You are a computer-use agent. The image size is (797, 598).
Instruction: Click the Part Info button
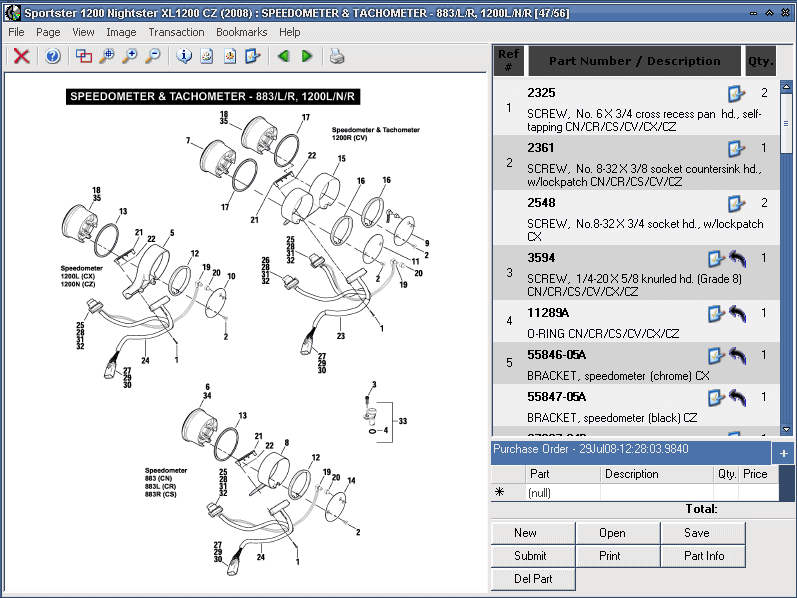click(x=704, y=556)
